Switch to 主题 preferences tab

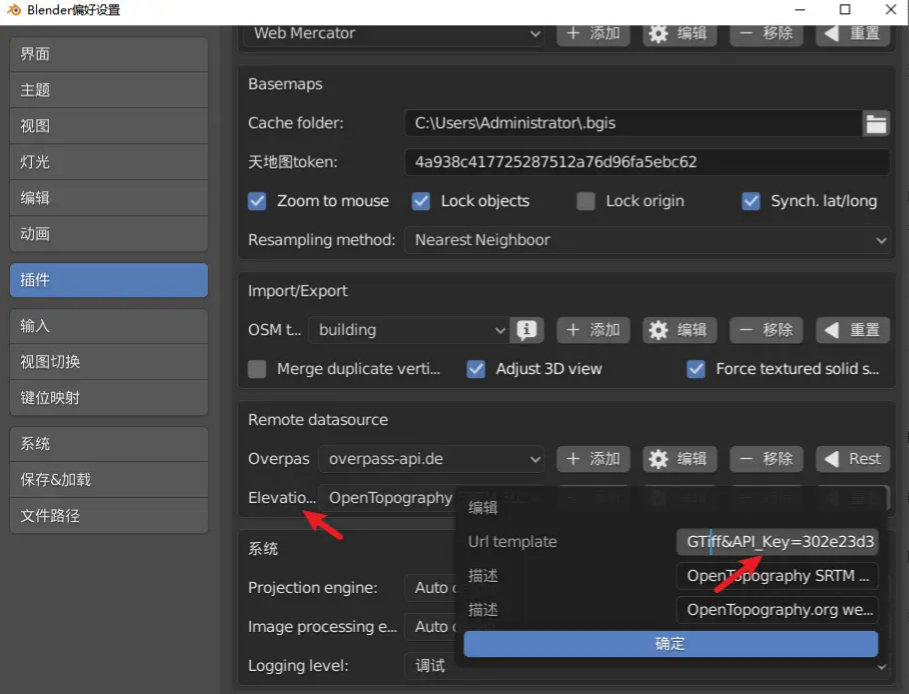109,90
